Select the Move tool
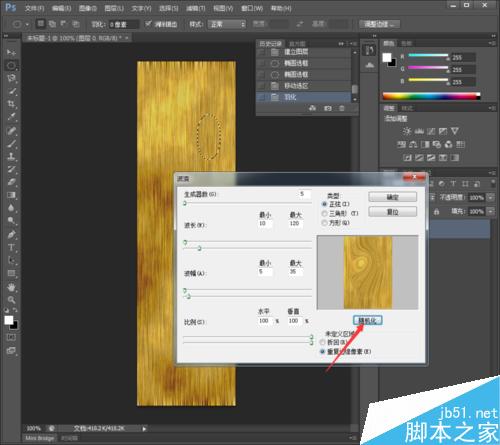 (11, 52)
